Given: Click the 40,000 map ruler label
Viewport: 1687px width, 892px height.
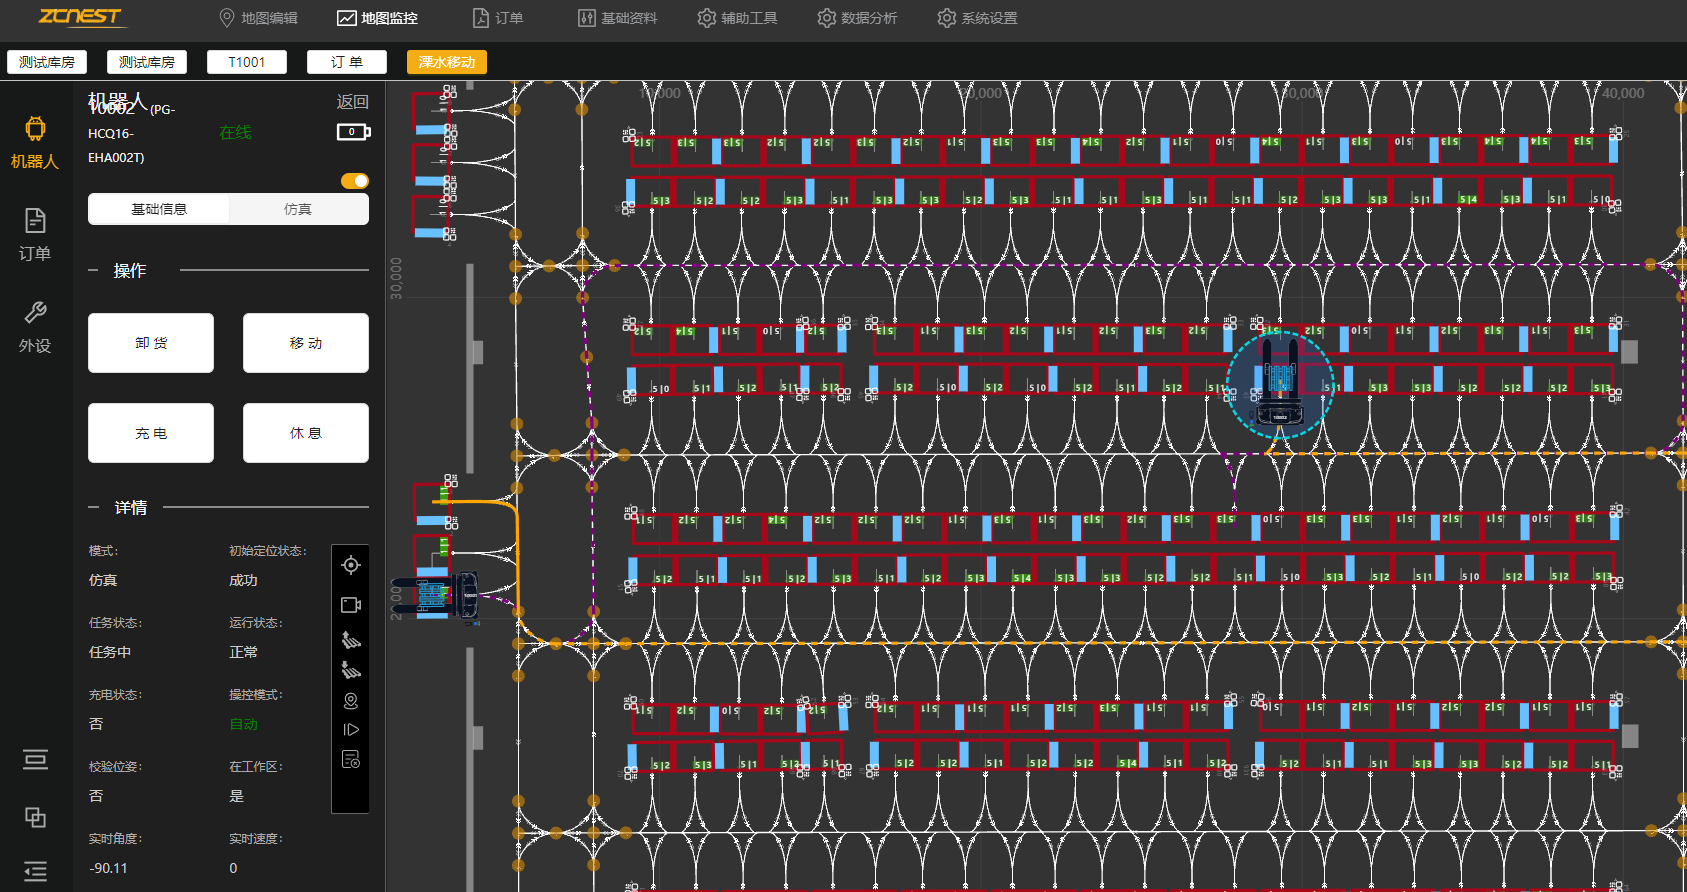Looking at the screenshot, I should pyautogui.click(x=1623, y=93).
